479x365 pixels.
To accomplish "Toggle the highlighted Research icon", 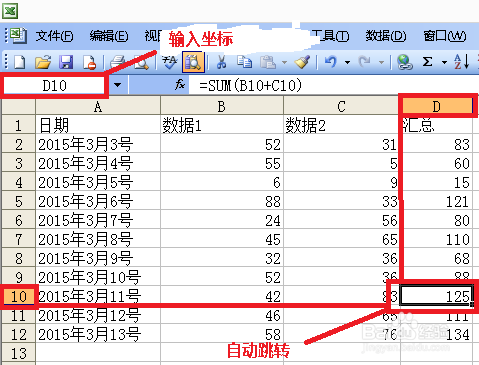I will click(x=193, y=62).
